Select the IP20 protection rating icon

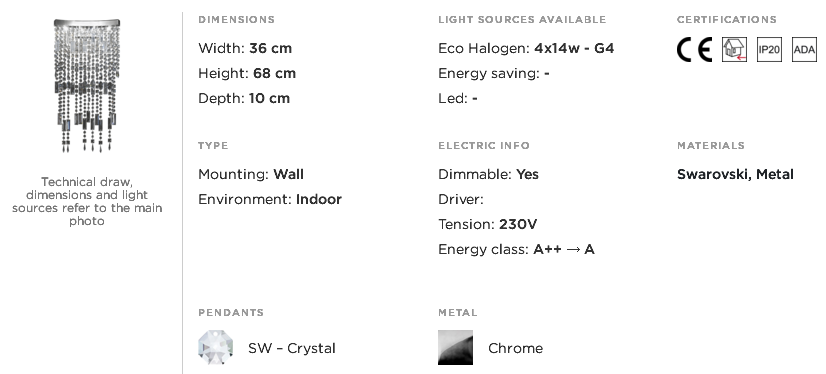coord(769,50)
